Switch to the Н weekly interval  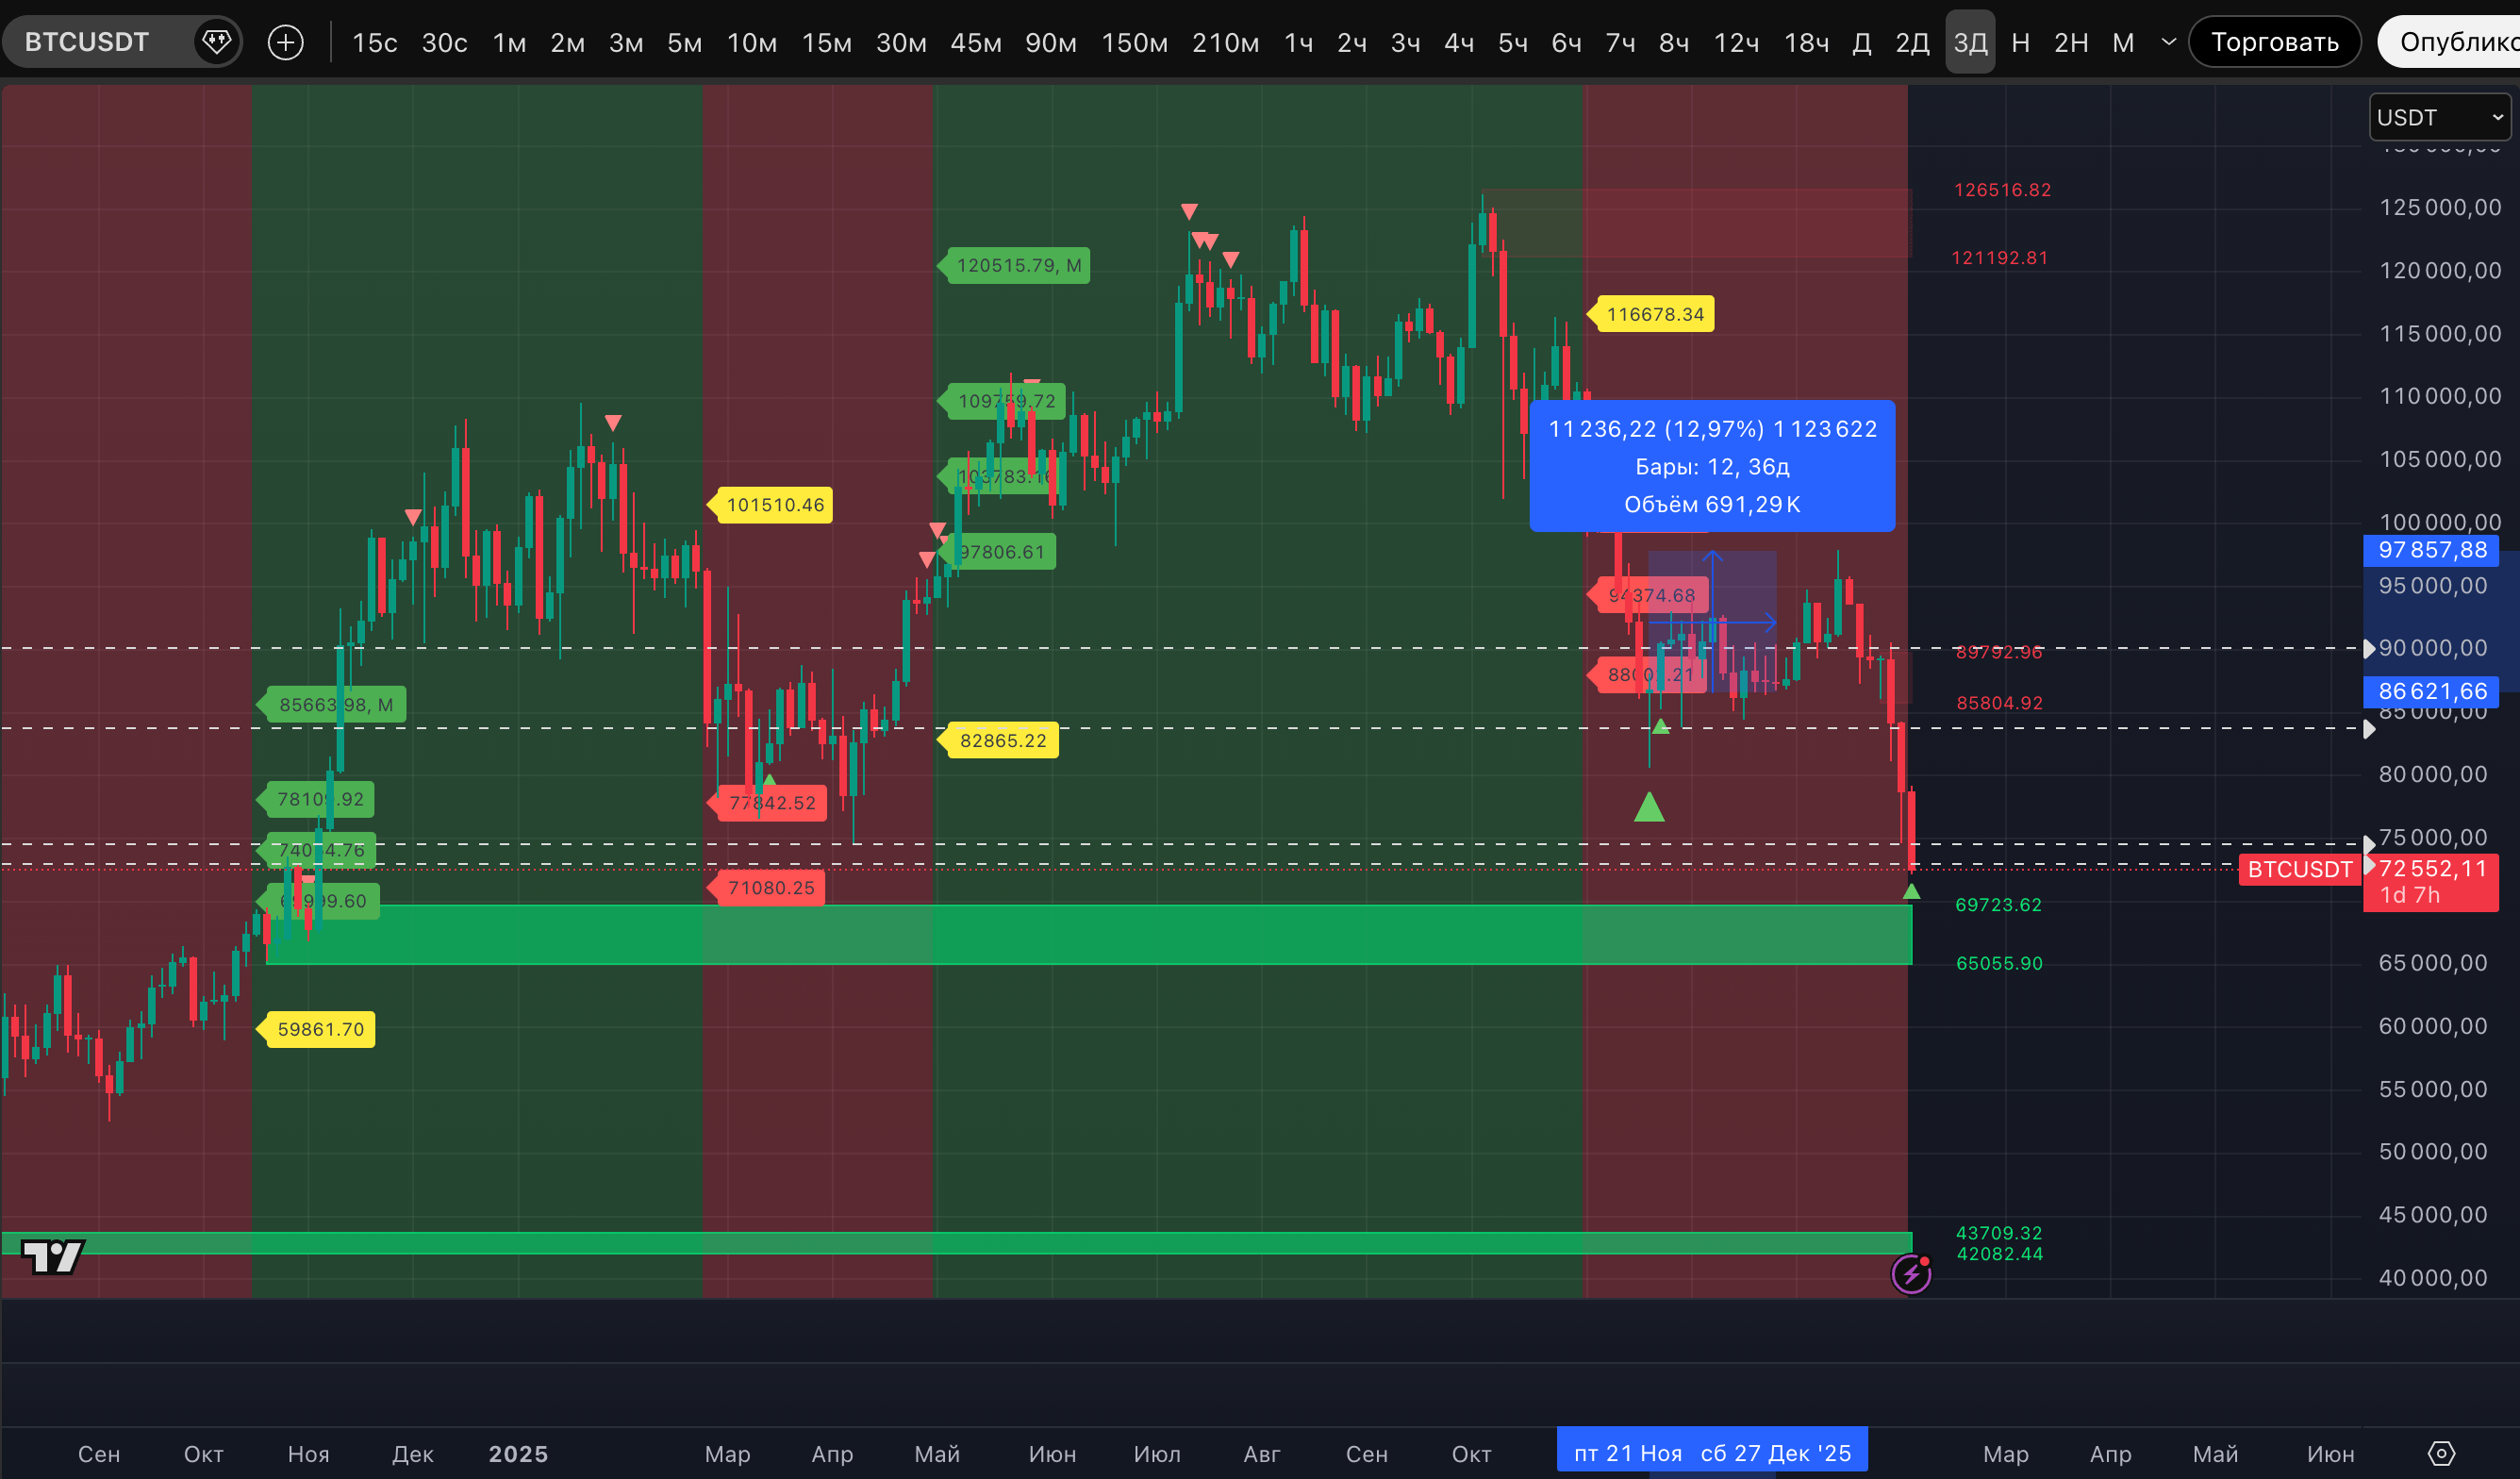[x=2020, y=42]
